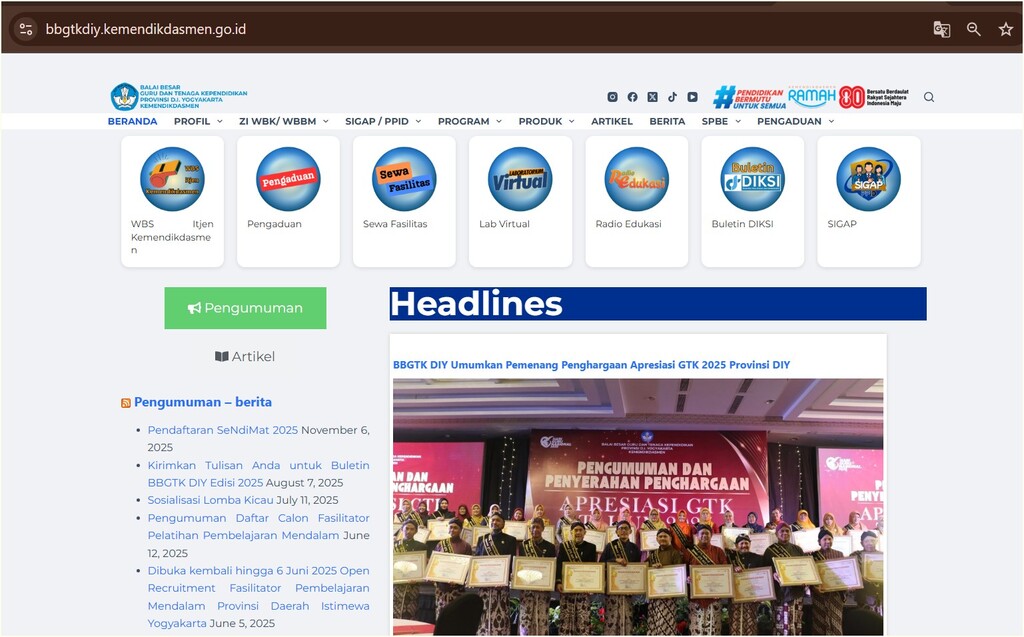This screenshot has height=637, width=1024.
Task: Click the green Pengumuman button
Action: (x=245, y=308)
